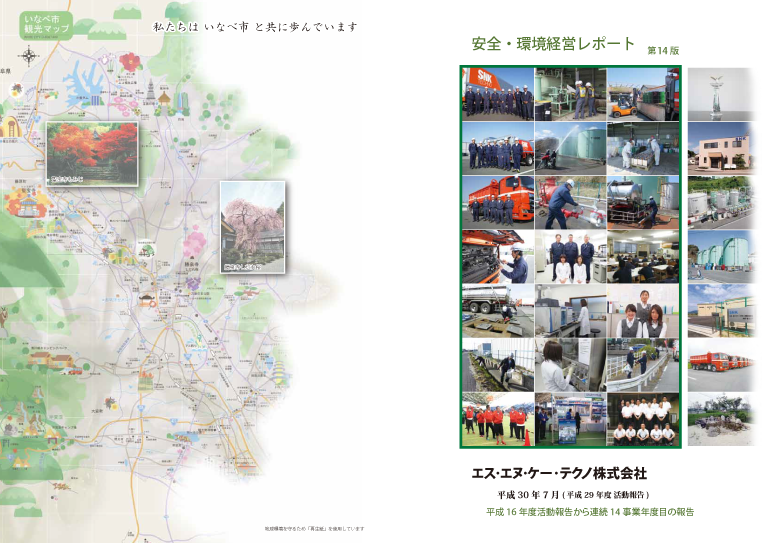This screenshot has width=768, height=543.
Task: Open the silver tank plant photo
Action: click(721, 203)
